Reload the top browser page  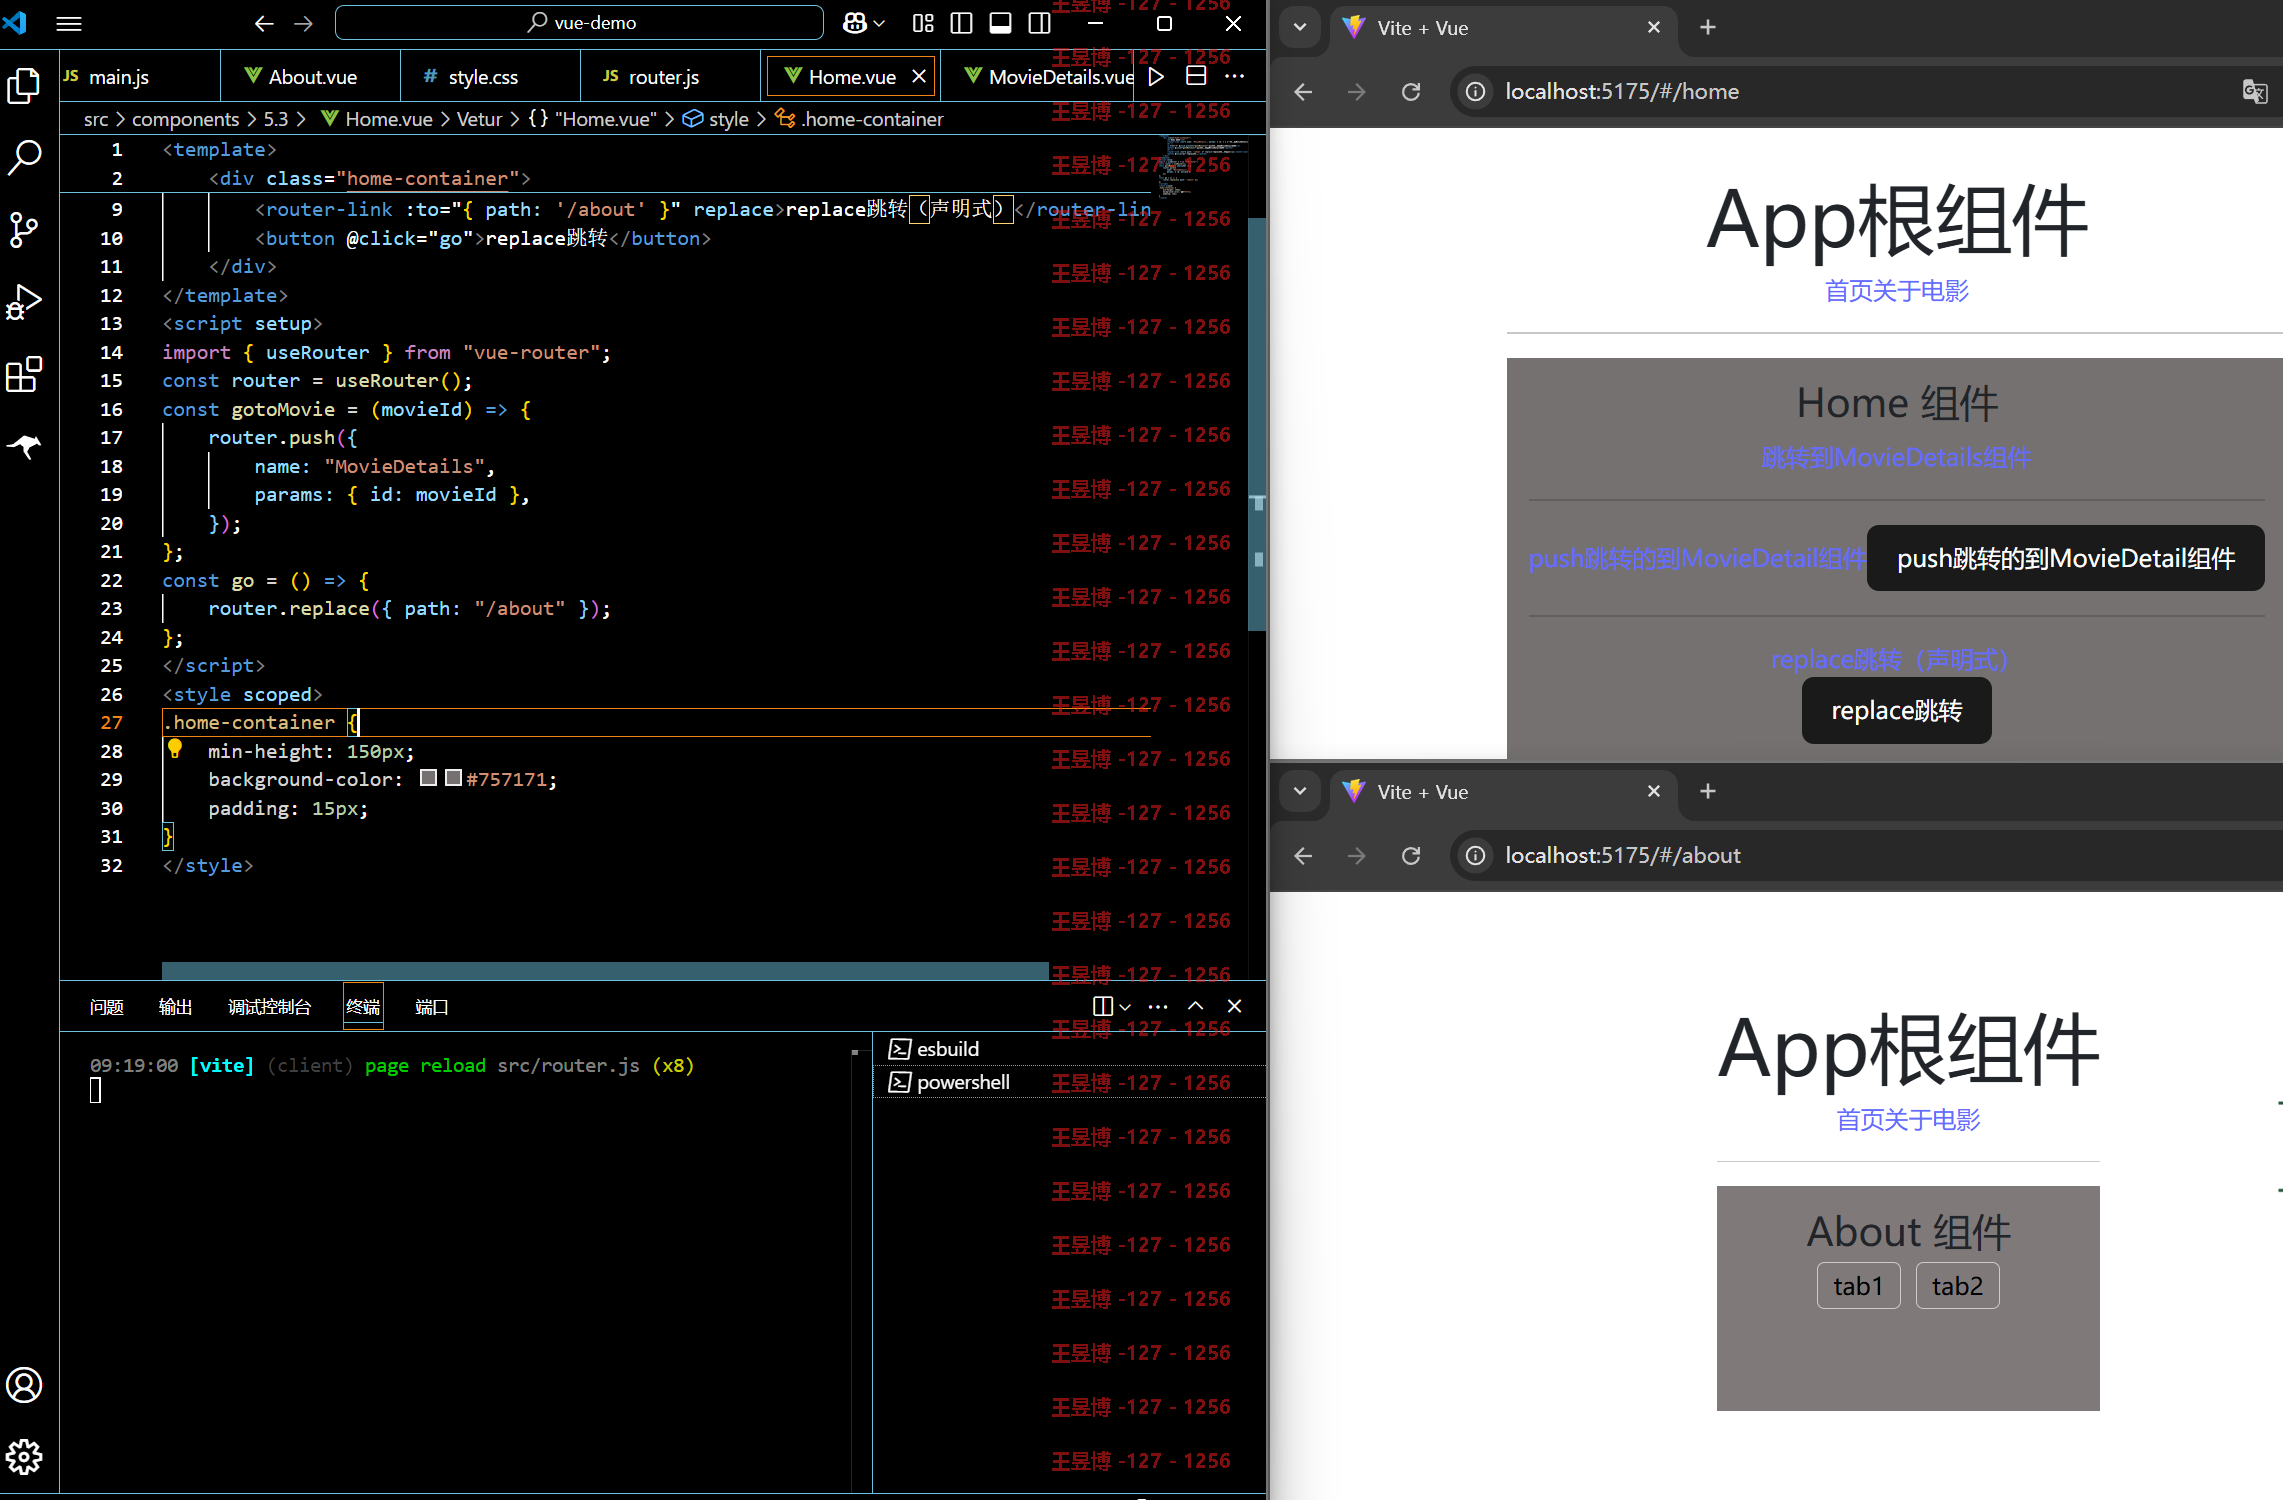click(1411, 92)
